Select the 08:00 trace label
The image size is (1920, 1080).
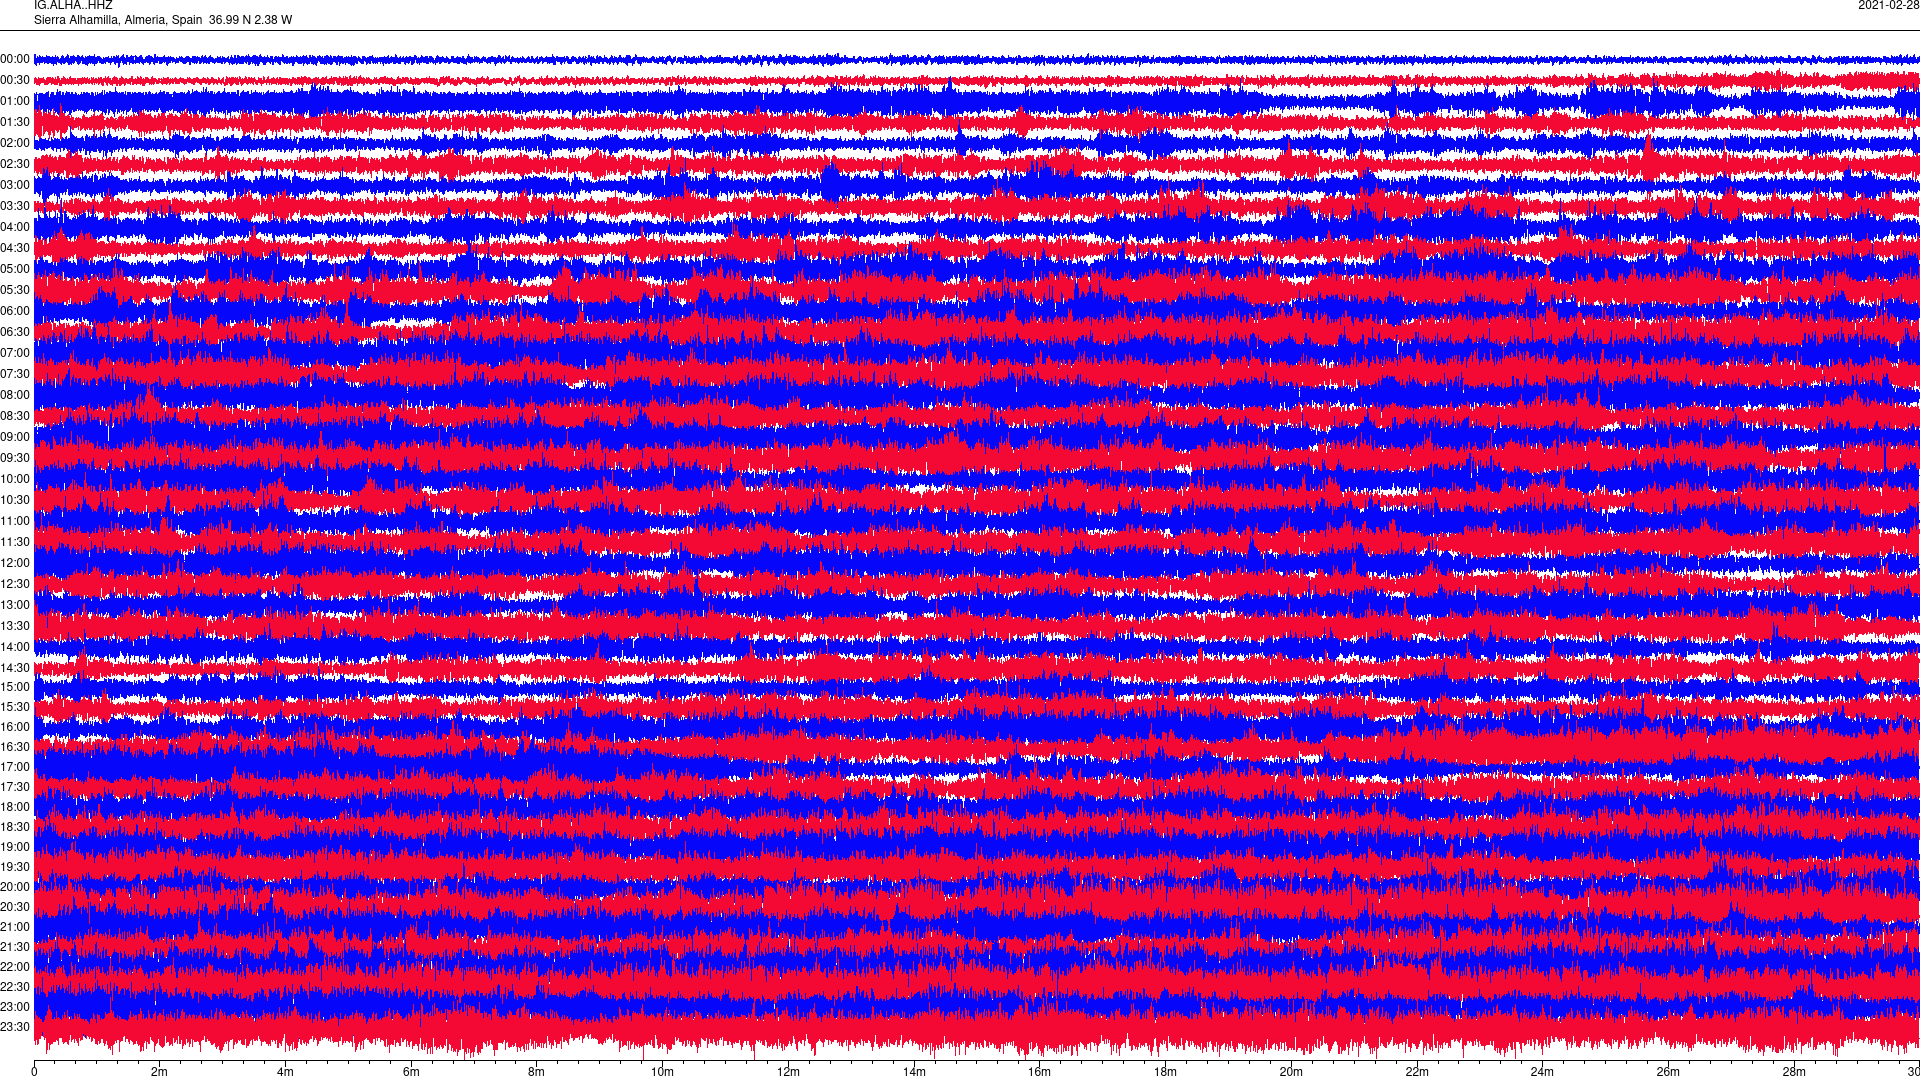pos(15,396)
